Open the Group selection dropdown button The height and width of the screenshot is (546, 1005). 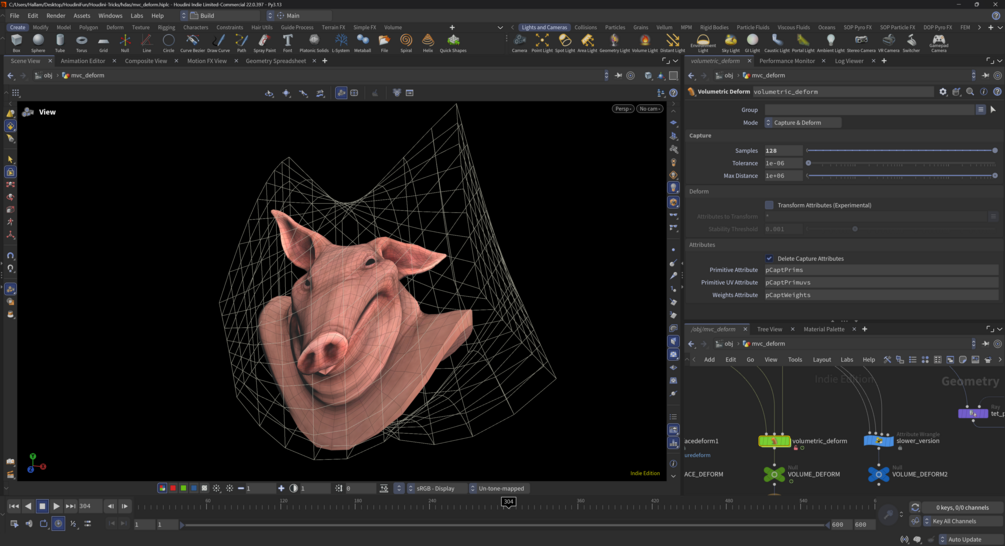coord(981,110)
